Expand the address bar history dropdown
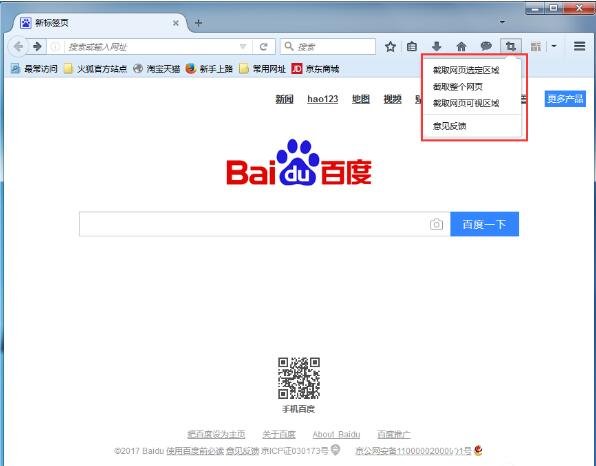This screenshot has width=596, height=466. (243, 47)
